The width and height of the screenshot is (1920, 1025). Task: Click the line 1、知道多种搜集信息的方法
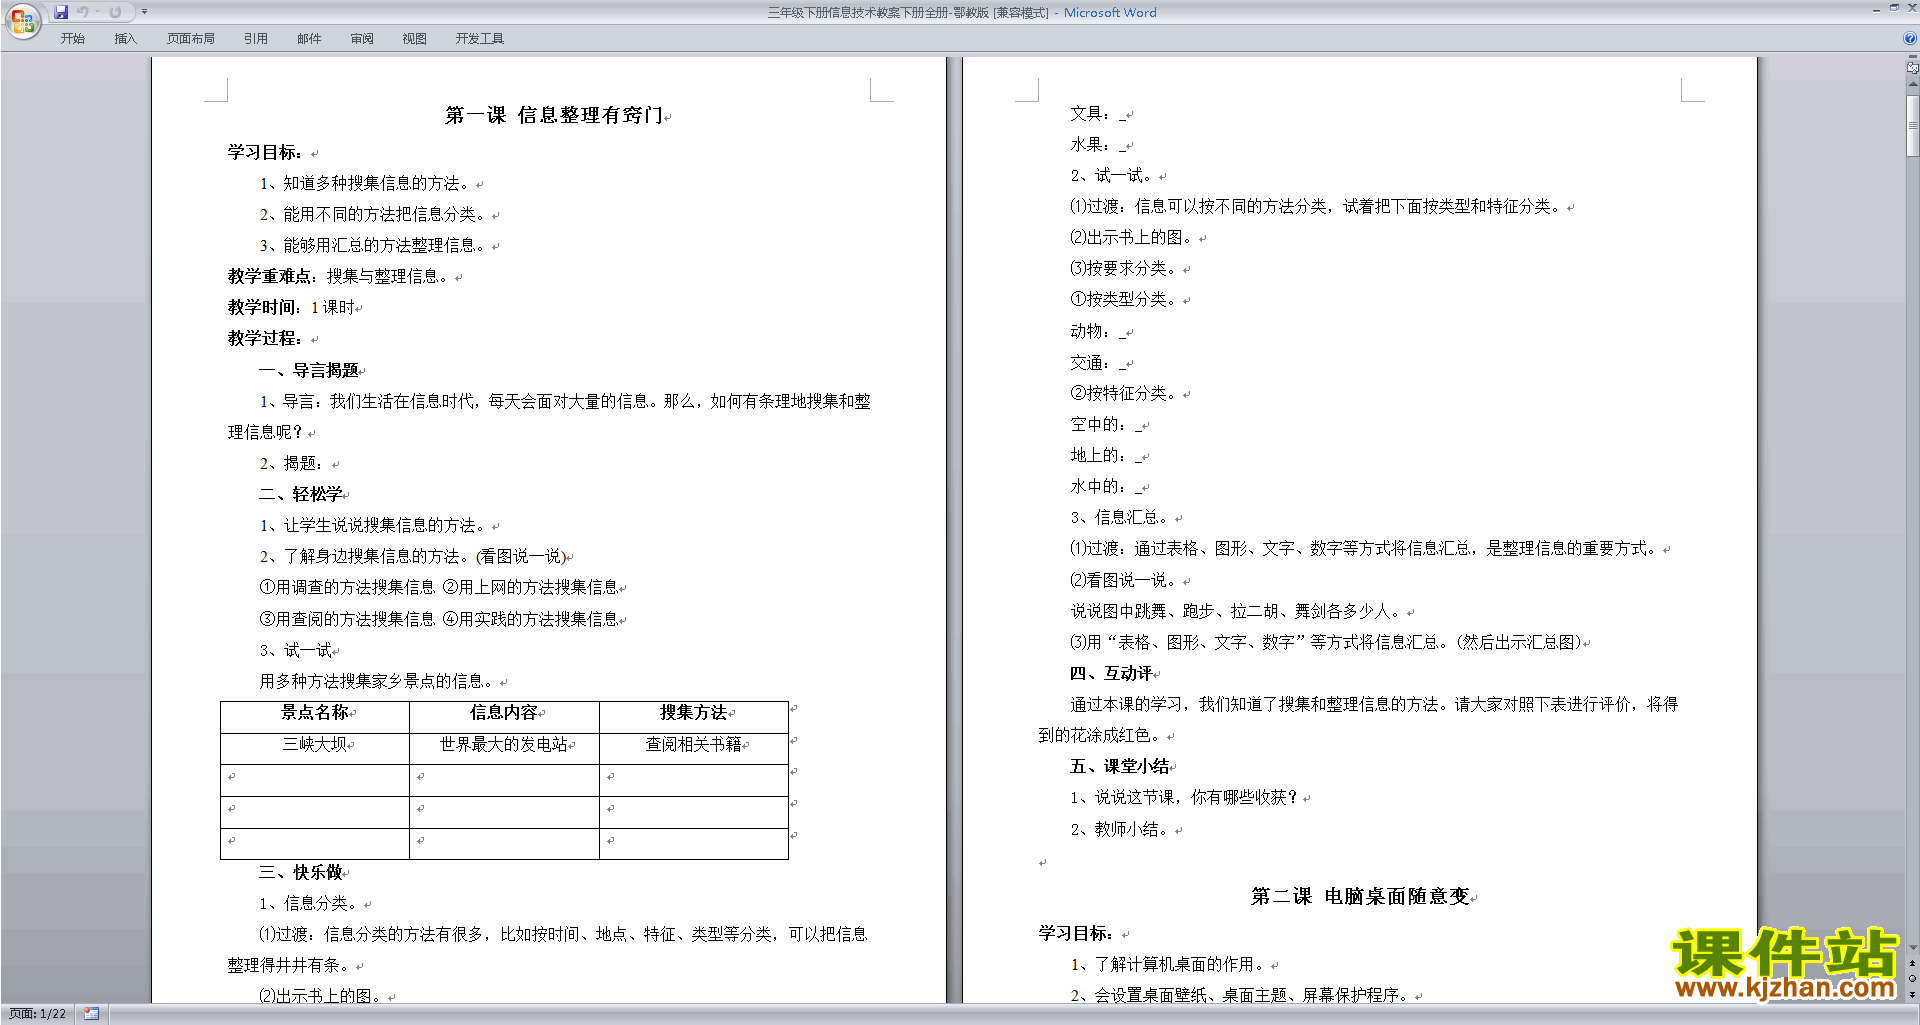click(365, 183)
